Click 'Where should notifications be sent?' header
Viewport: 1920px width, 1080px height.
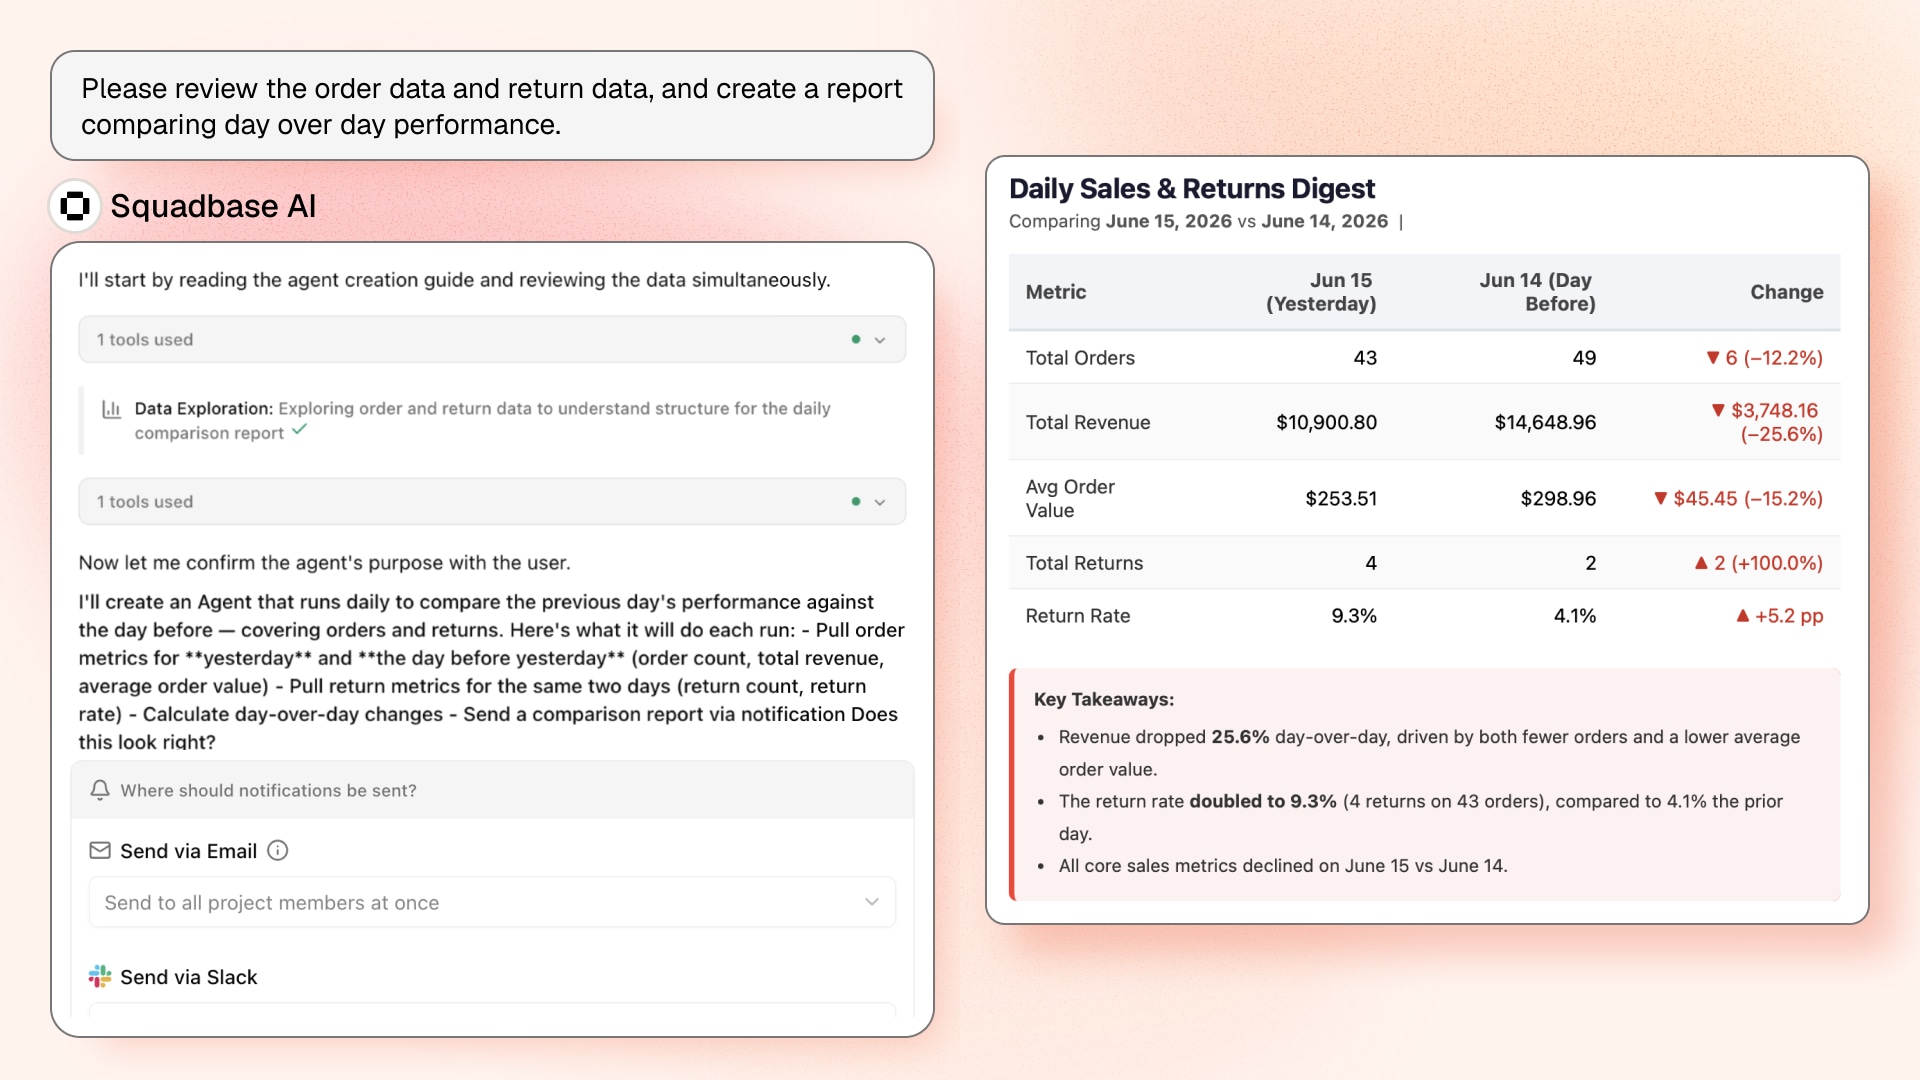tap(492, 790)
